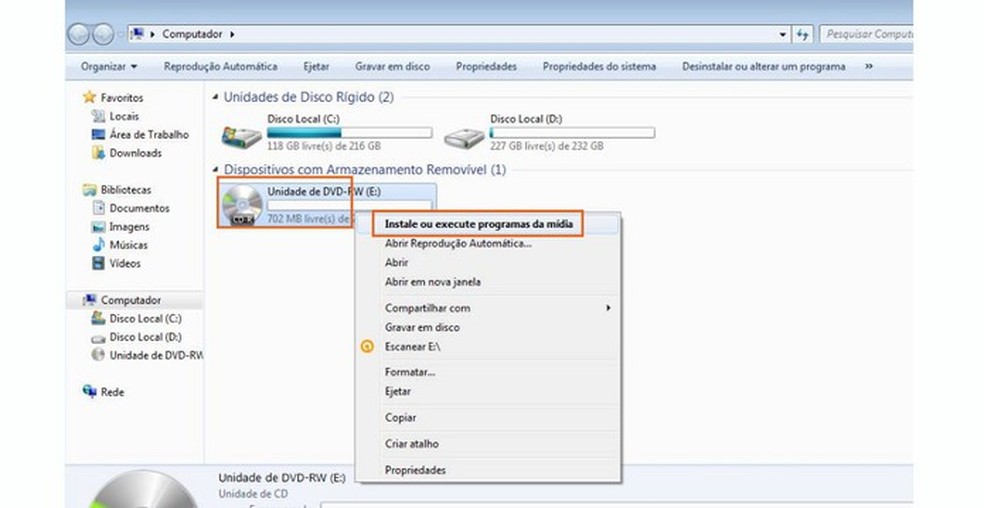Click Propriedades in the toolbar
The width and height of the screenshot is (984, 508).
click(x=486, y=67)
